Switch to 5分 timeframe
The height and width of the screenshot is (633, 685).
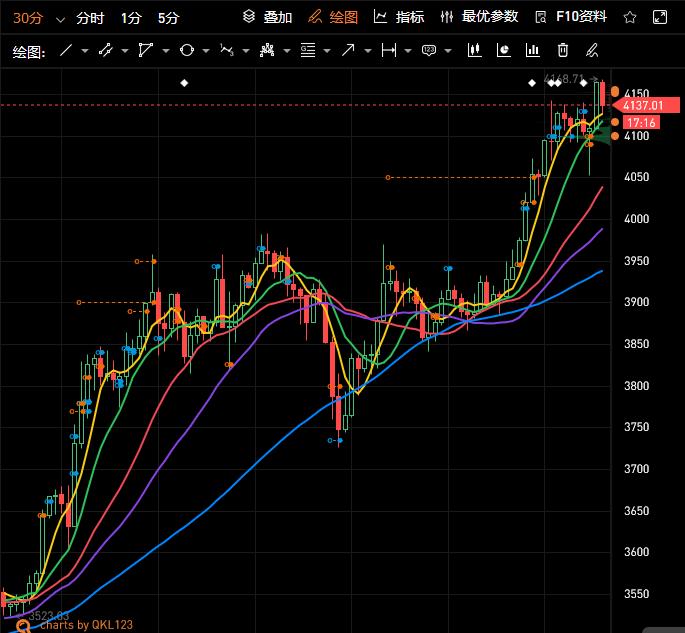168,18
